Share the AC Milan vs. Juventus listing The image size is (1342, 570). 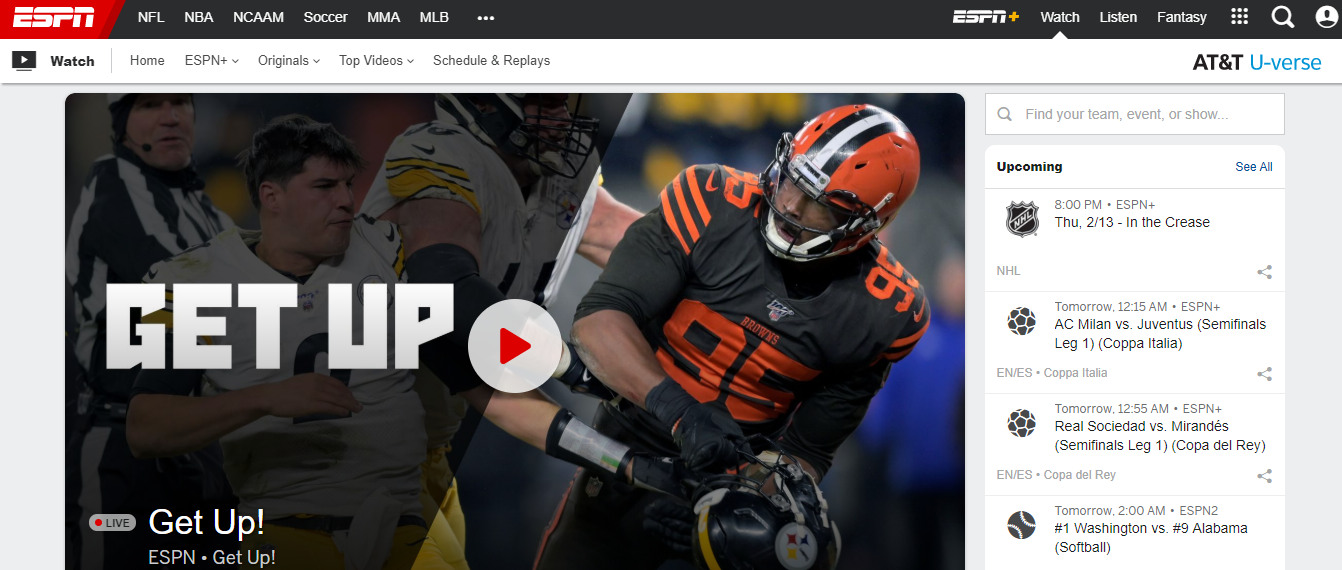click(x=1264, y=374)
